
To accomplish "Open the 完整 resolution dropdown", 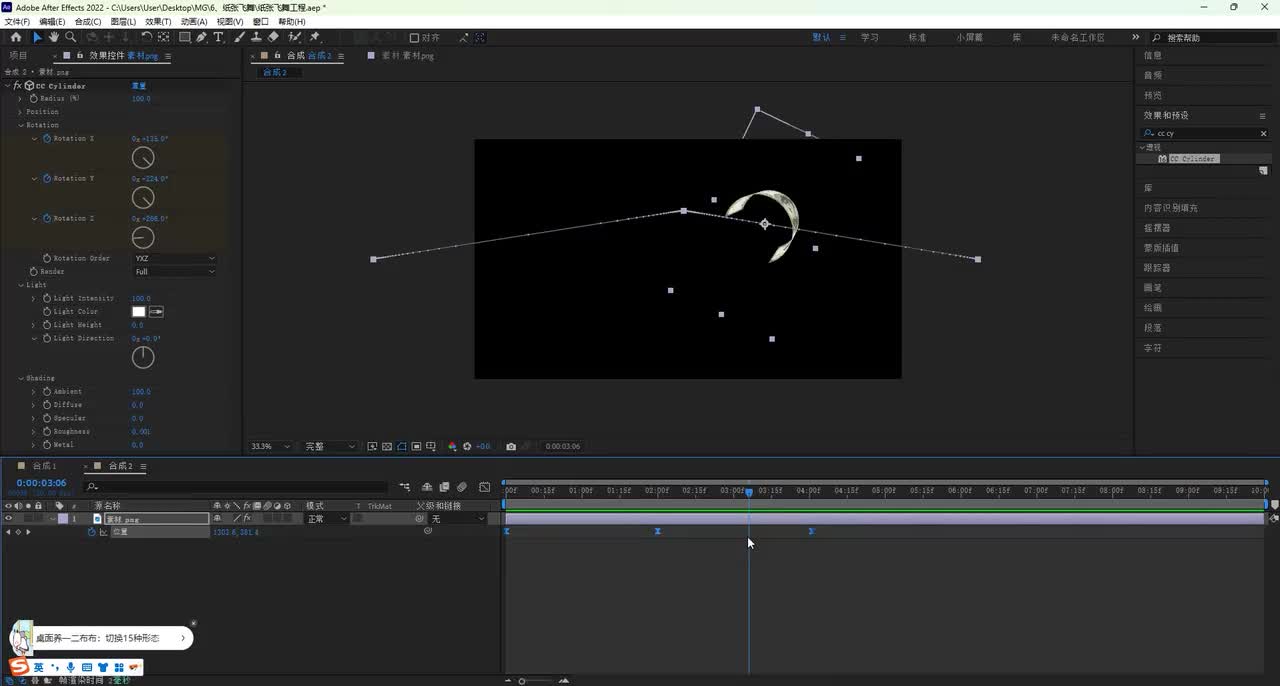I will (x=328, y=446).
